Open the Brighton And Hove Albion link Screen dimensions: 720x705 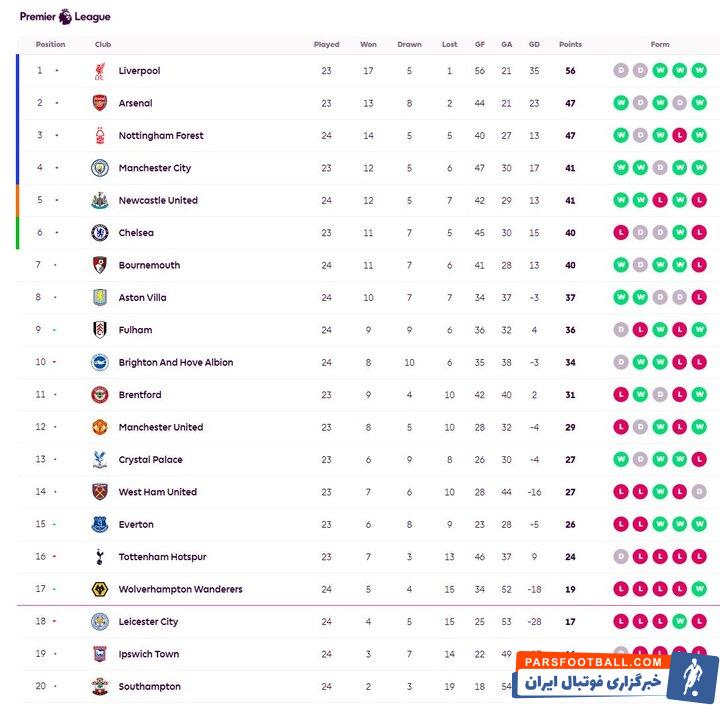point(175,362)
